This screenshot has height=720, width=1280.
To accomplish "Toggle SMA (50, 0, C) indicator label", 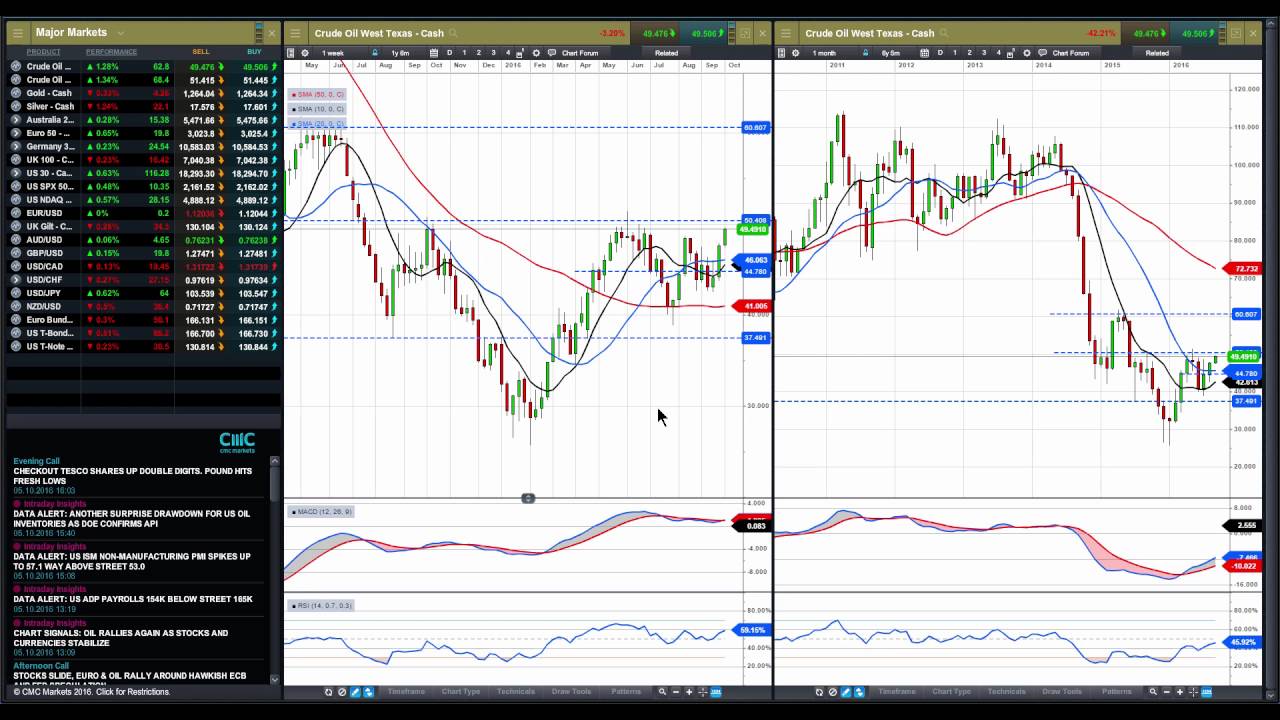I will pos(317,94).
